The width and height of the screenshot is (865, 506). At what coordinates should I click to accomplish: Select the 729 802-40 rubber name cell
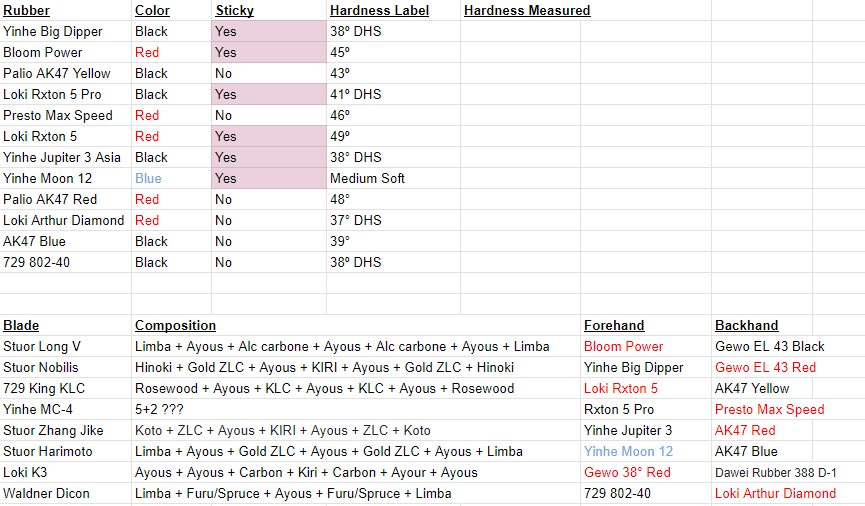[x=66, y=262]
